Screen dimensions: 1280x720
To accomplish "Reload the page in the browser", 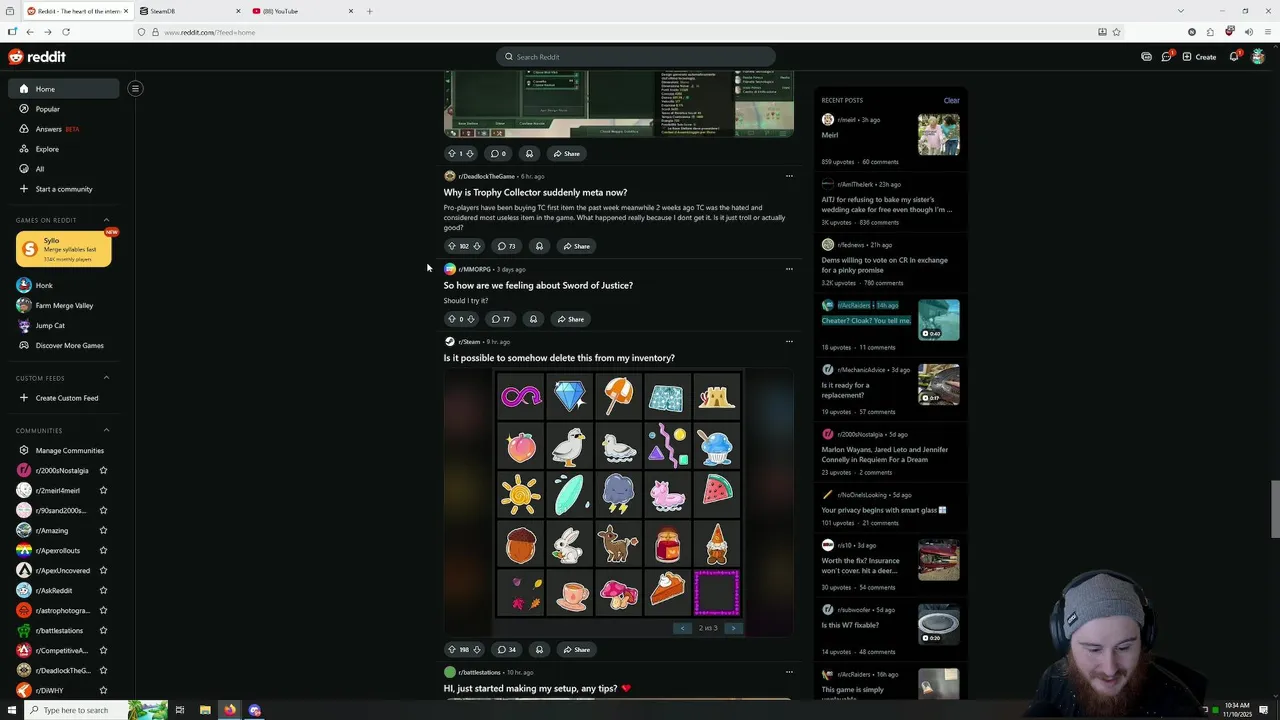I will click(x=65, y=32).
